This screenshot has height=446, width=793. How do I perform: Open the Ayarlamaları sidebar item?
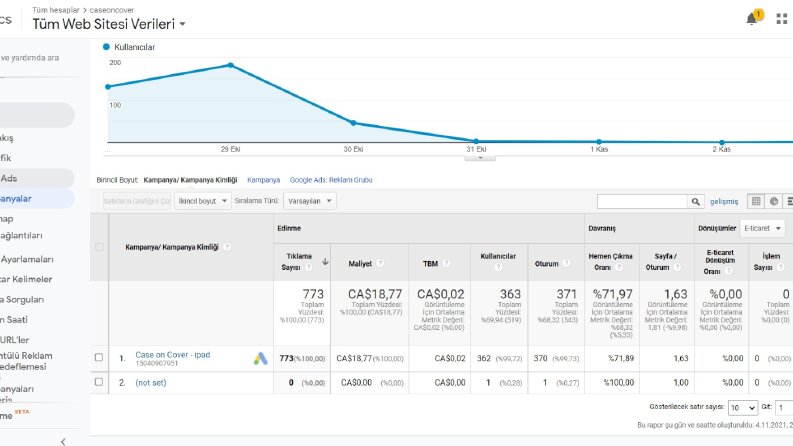(27, 259)
